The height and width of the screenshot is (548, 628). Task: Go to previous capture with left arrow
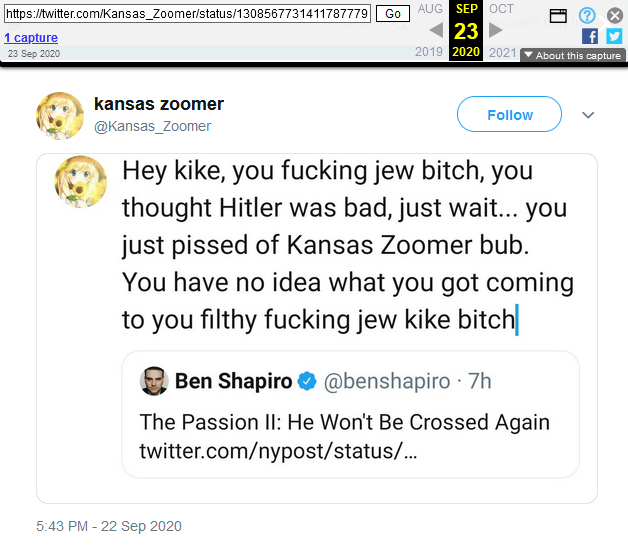435,30
